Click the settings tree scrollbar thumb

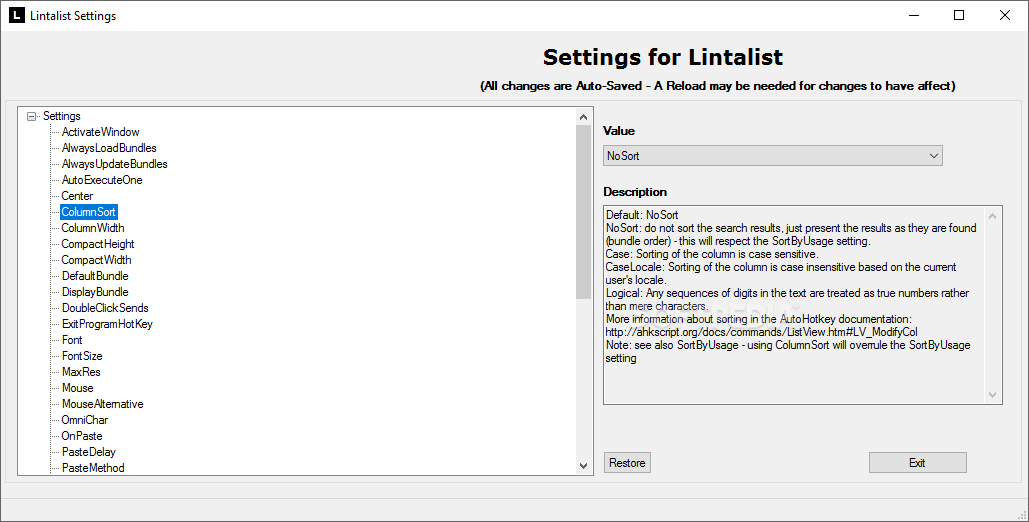click(x=583, y=211)
